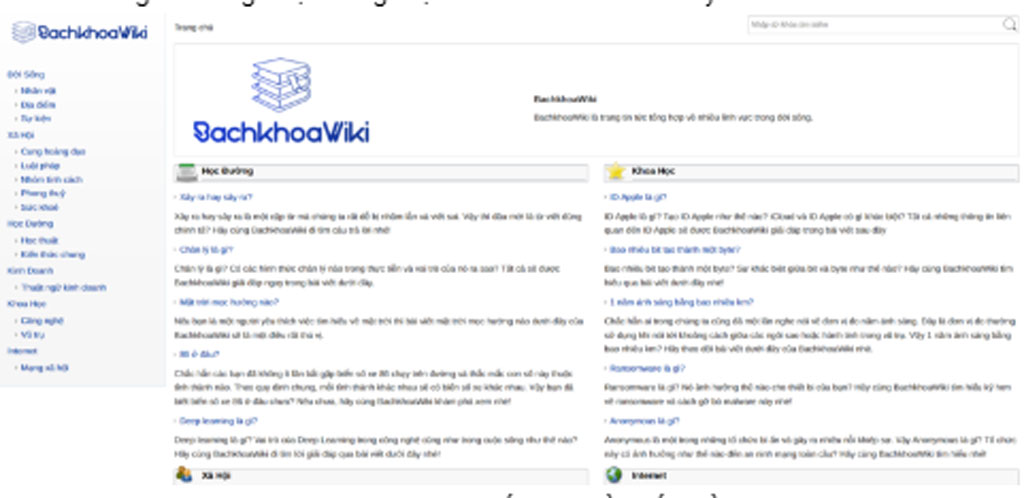1024x498 pixels.
Task: Open the 'Bao nhiêu bit tạo thành một byte?' article
Action: click(675, 249)
